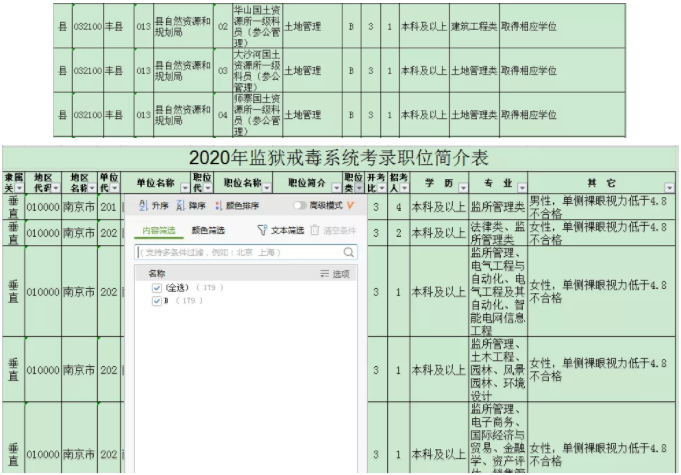Click the position code 03 cell
The width and height of the screenshot is (681, 475).
[223, 70]
